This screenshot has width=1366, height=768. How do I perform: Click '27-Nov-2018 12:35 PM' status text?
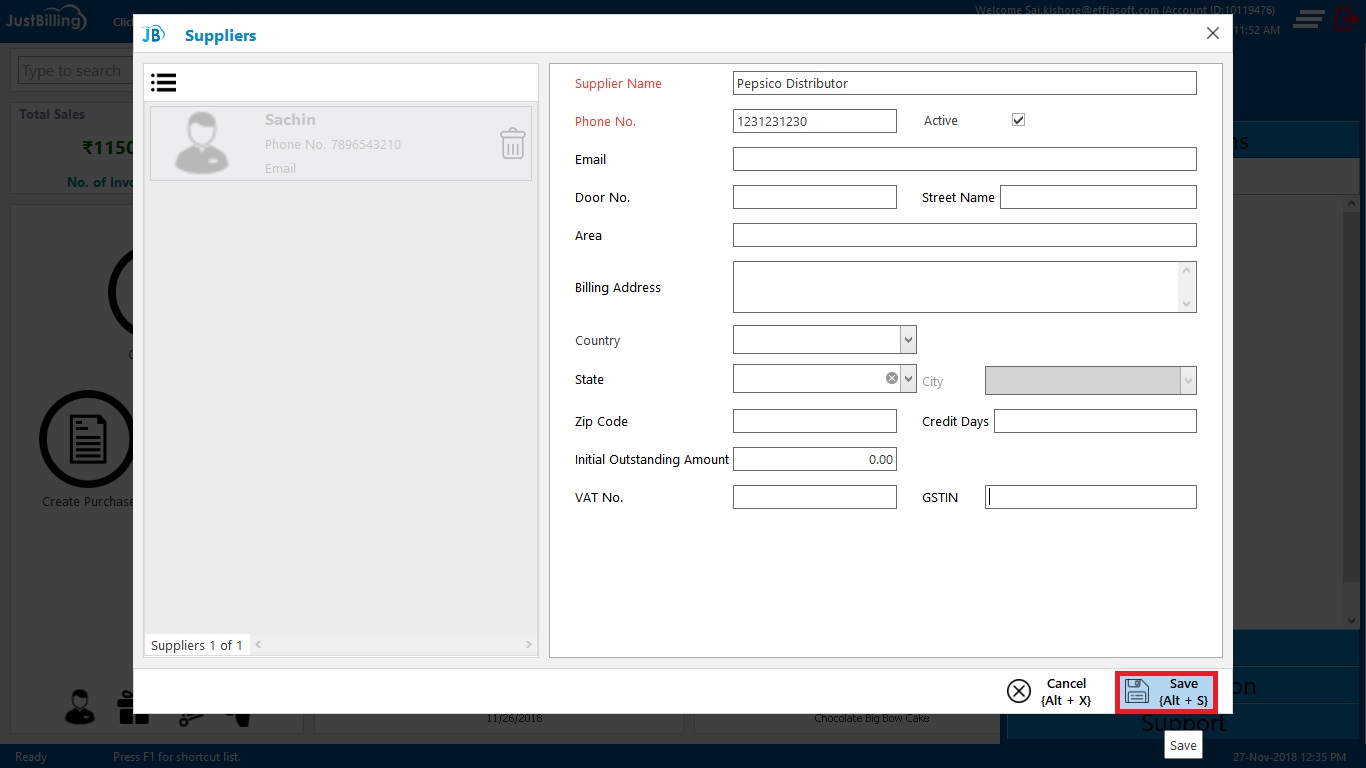point(1289,757)
